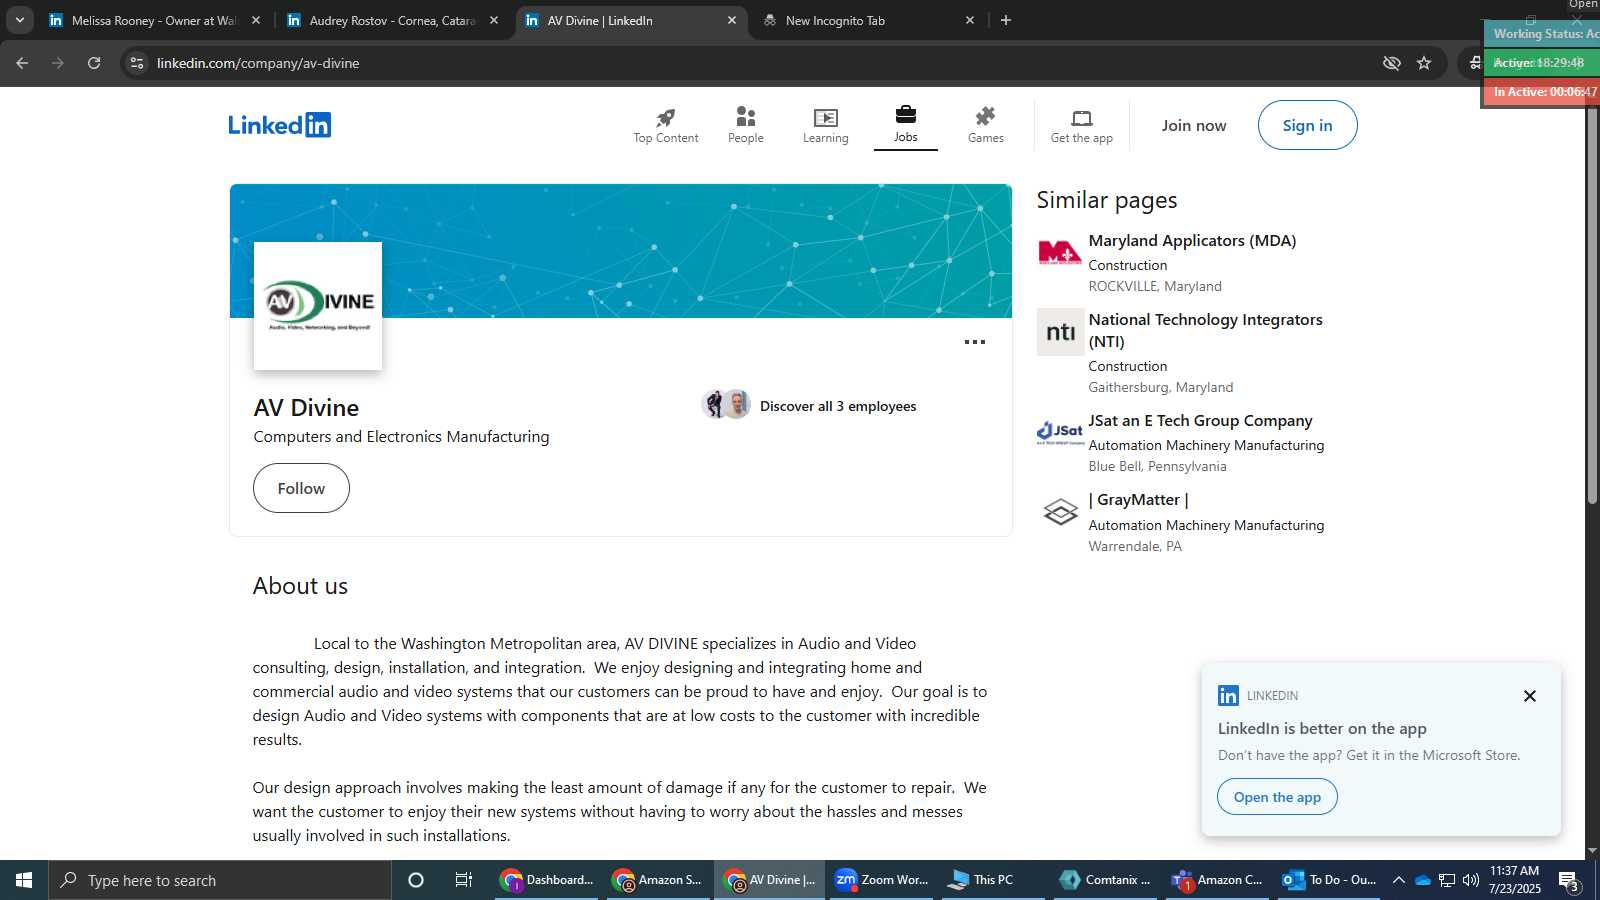
Task: Open the Jobs briefcase nav item
Action: tap(906, 126)
